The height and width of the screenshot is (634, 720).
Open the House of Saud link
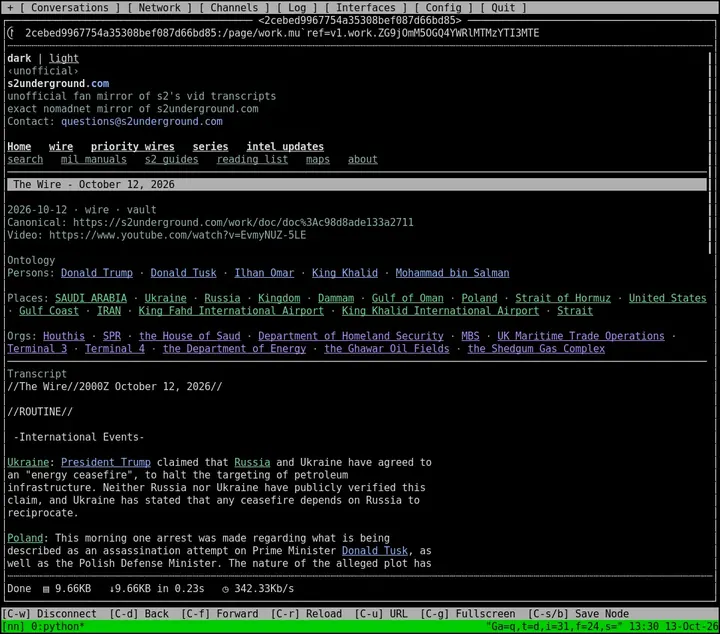(x=190, y=336)
